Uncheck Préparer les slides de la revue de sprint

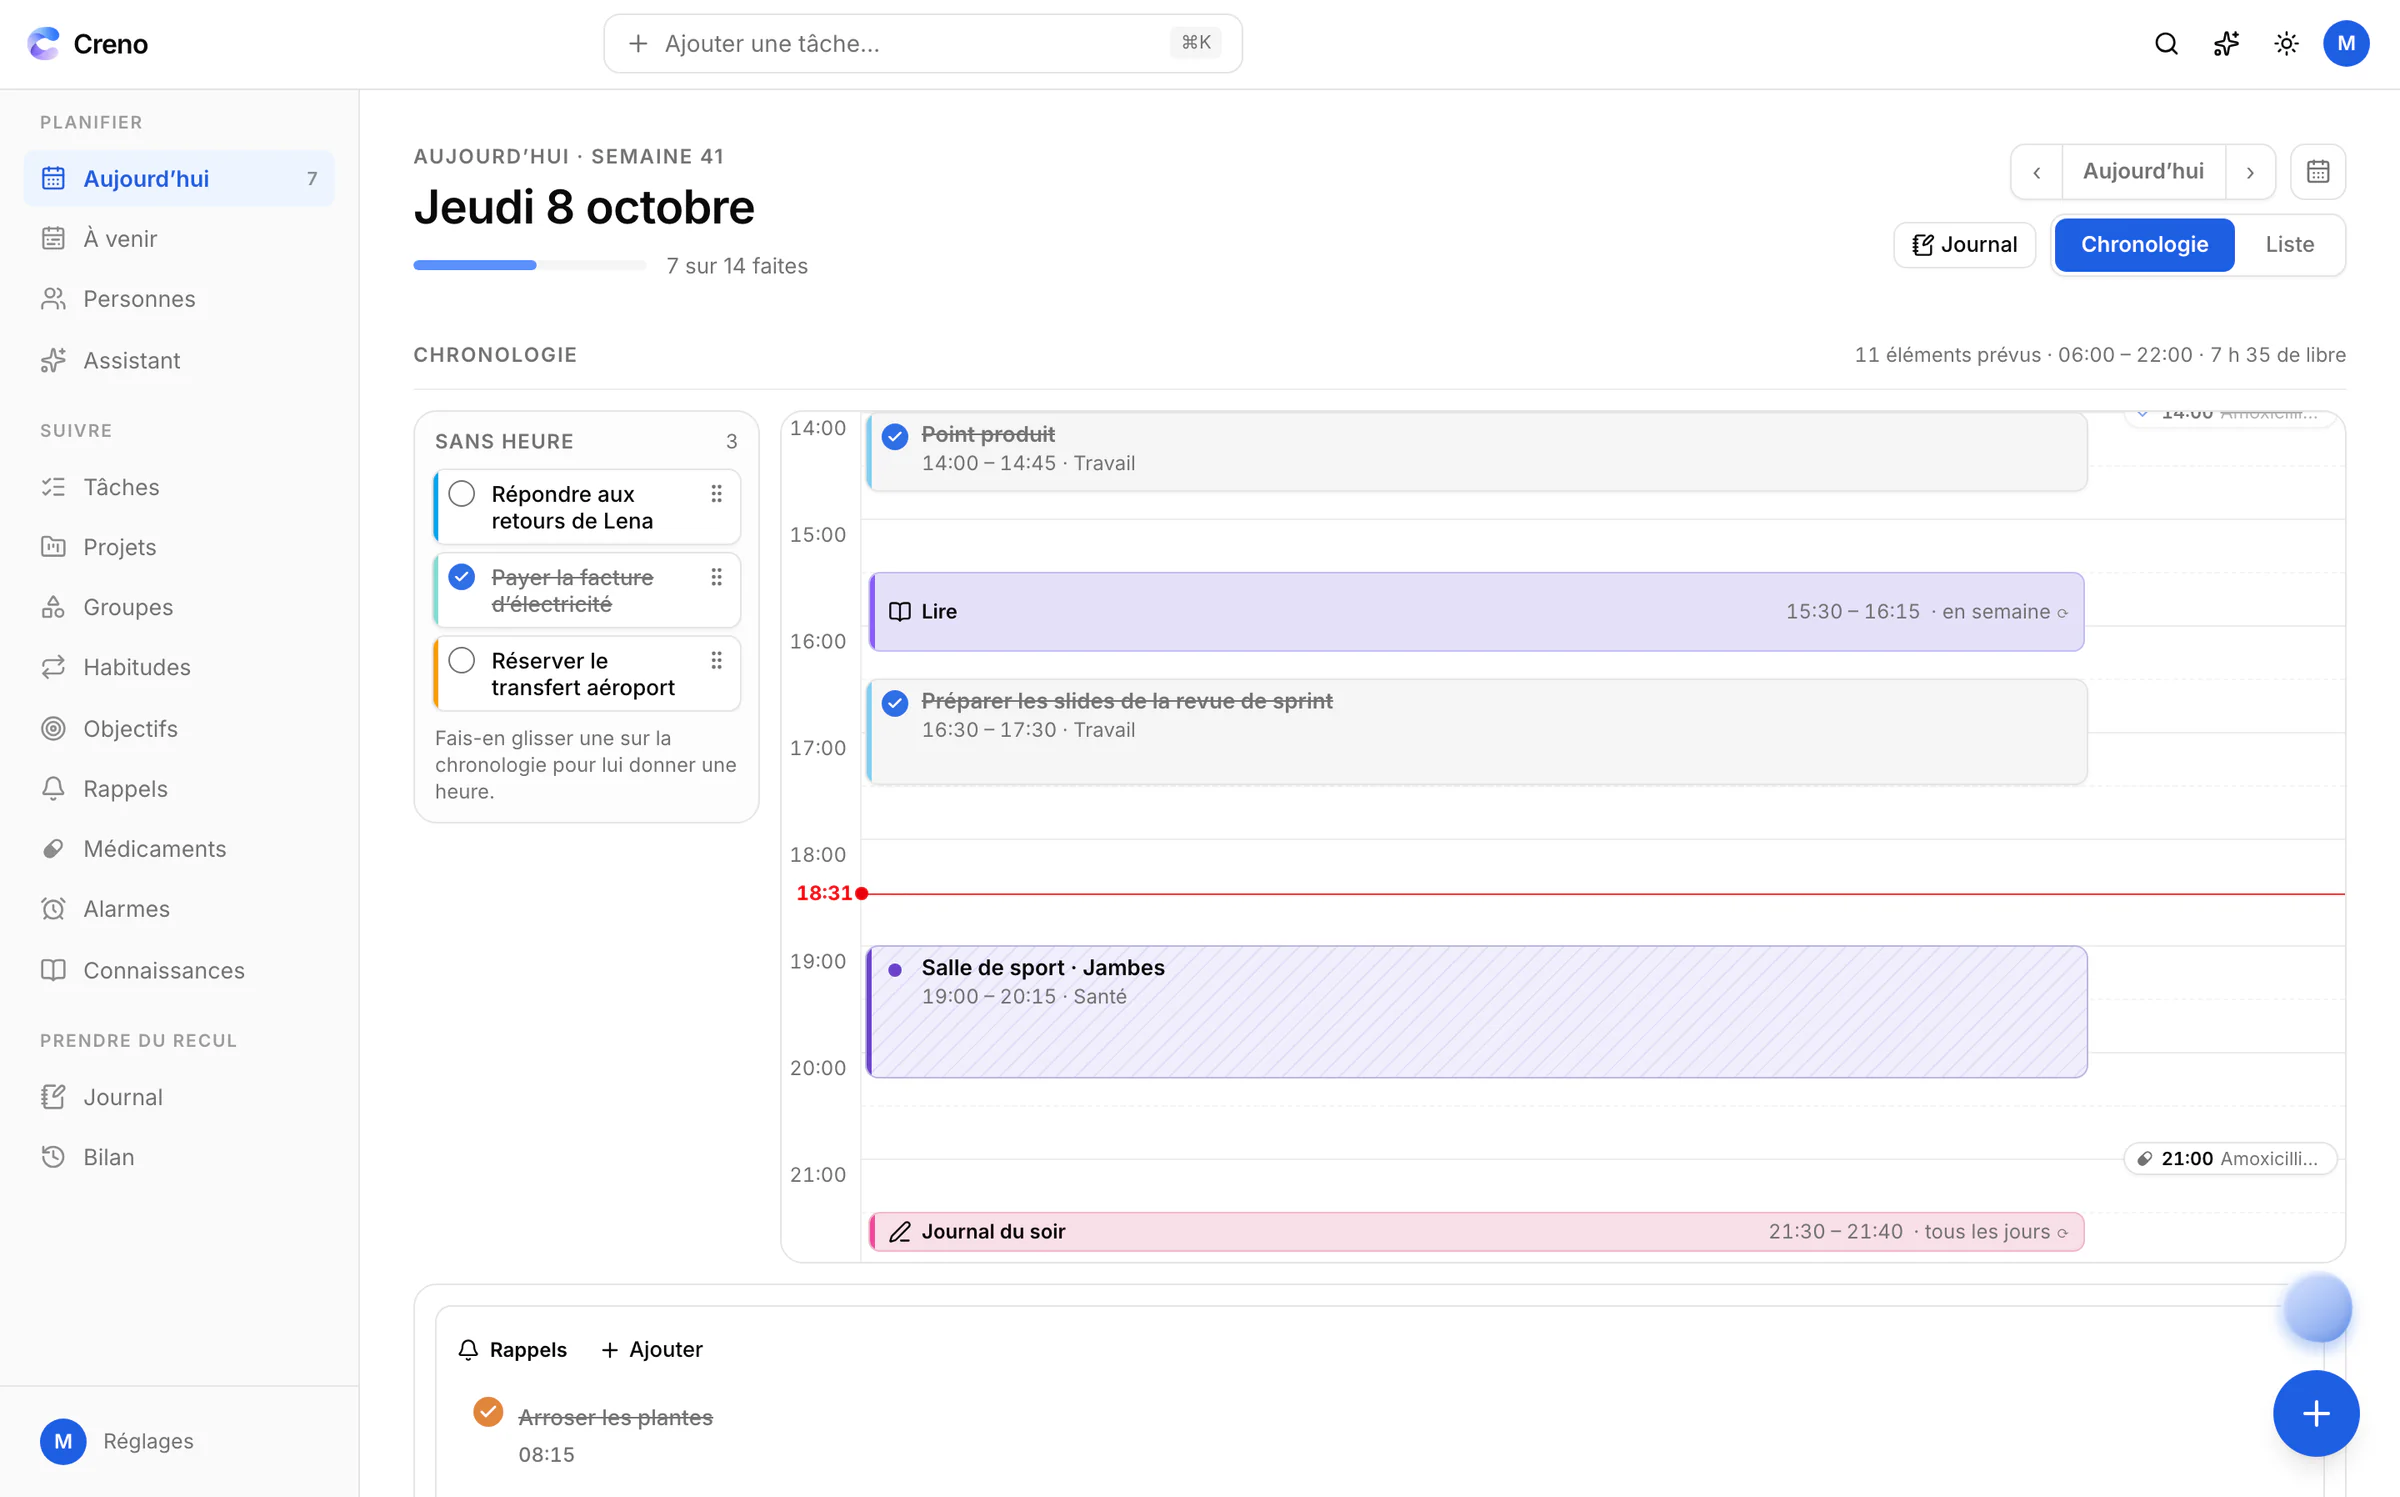(895, 703)
